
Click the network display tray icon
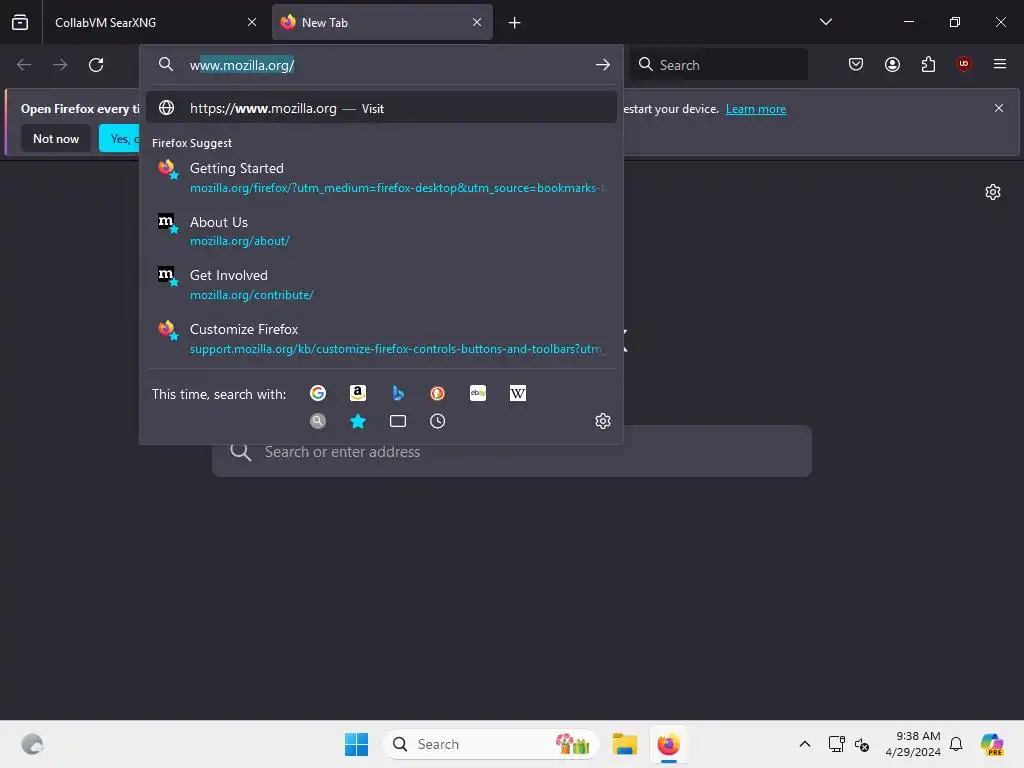pyautogui.click(x=837, y=744)
